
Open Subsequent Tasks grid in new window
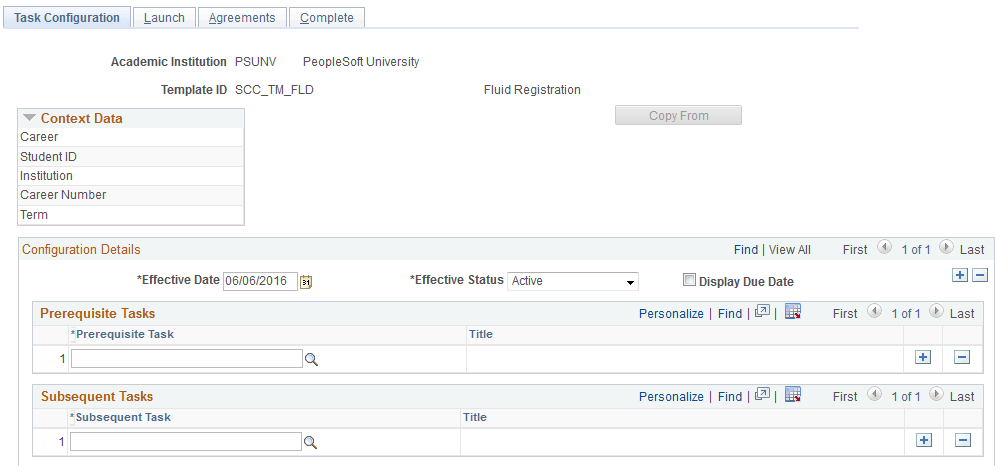click(x=763, y=394)
